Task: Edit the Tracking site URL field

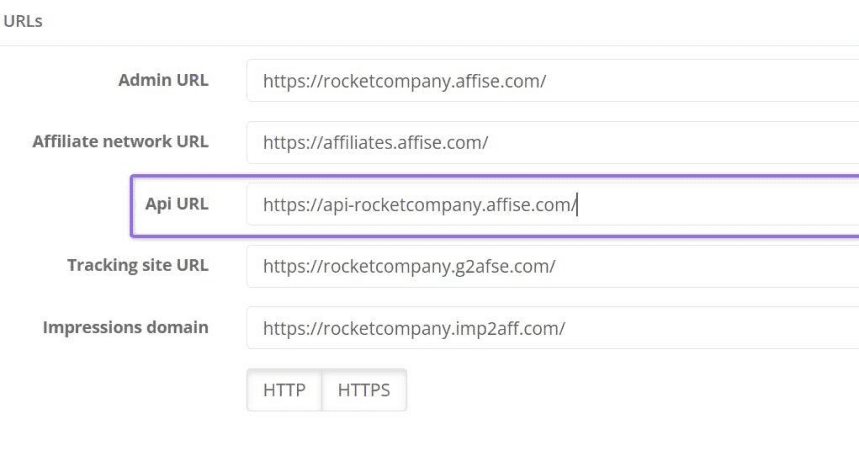Action: point(553,266)
